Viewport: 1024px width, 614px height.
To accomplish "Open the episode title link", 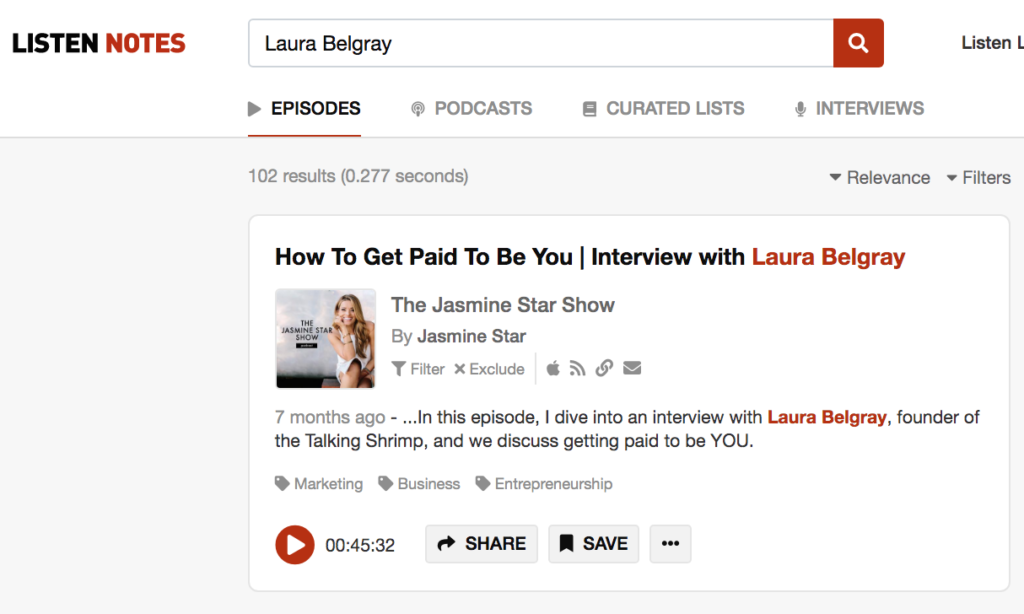I will (x=589, y=257).
